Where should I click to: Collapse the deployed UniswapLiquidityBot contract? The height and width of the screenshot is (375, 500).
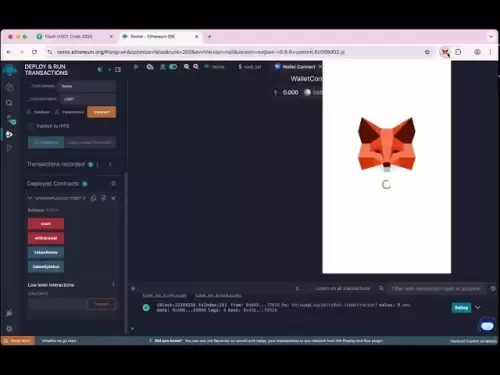pos(30,198)
